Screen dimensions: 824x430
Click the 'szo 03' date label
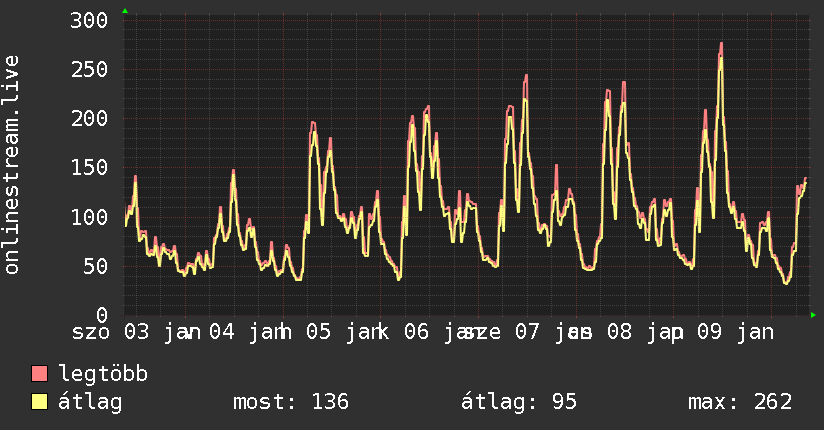coord(110,332)
